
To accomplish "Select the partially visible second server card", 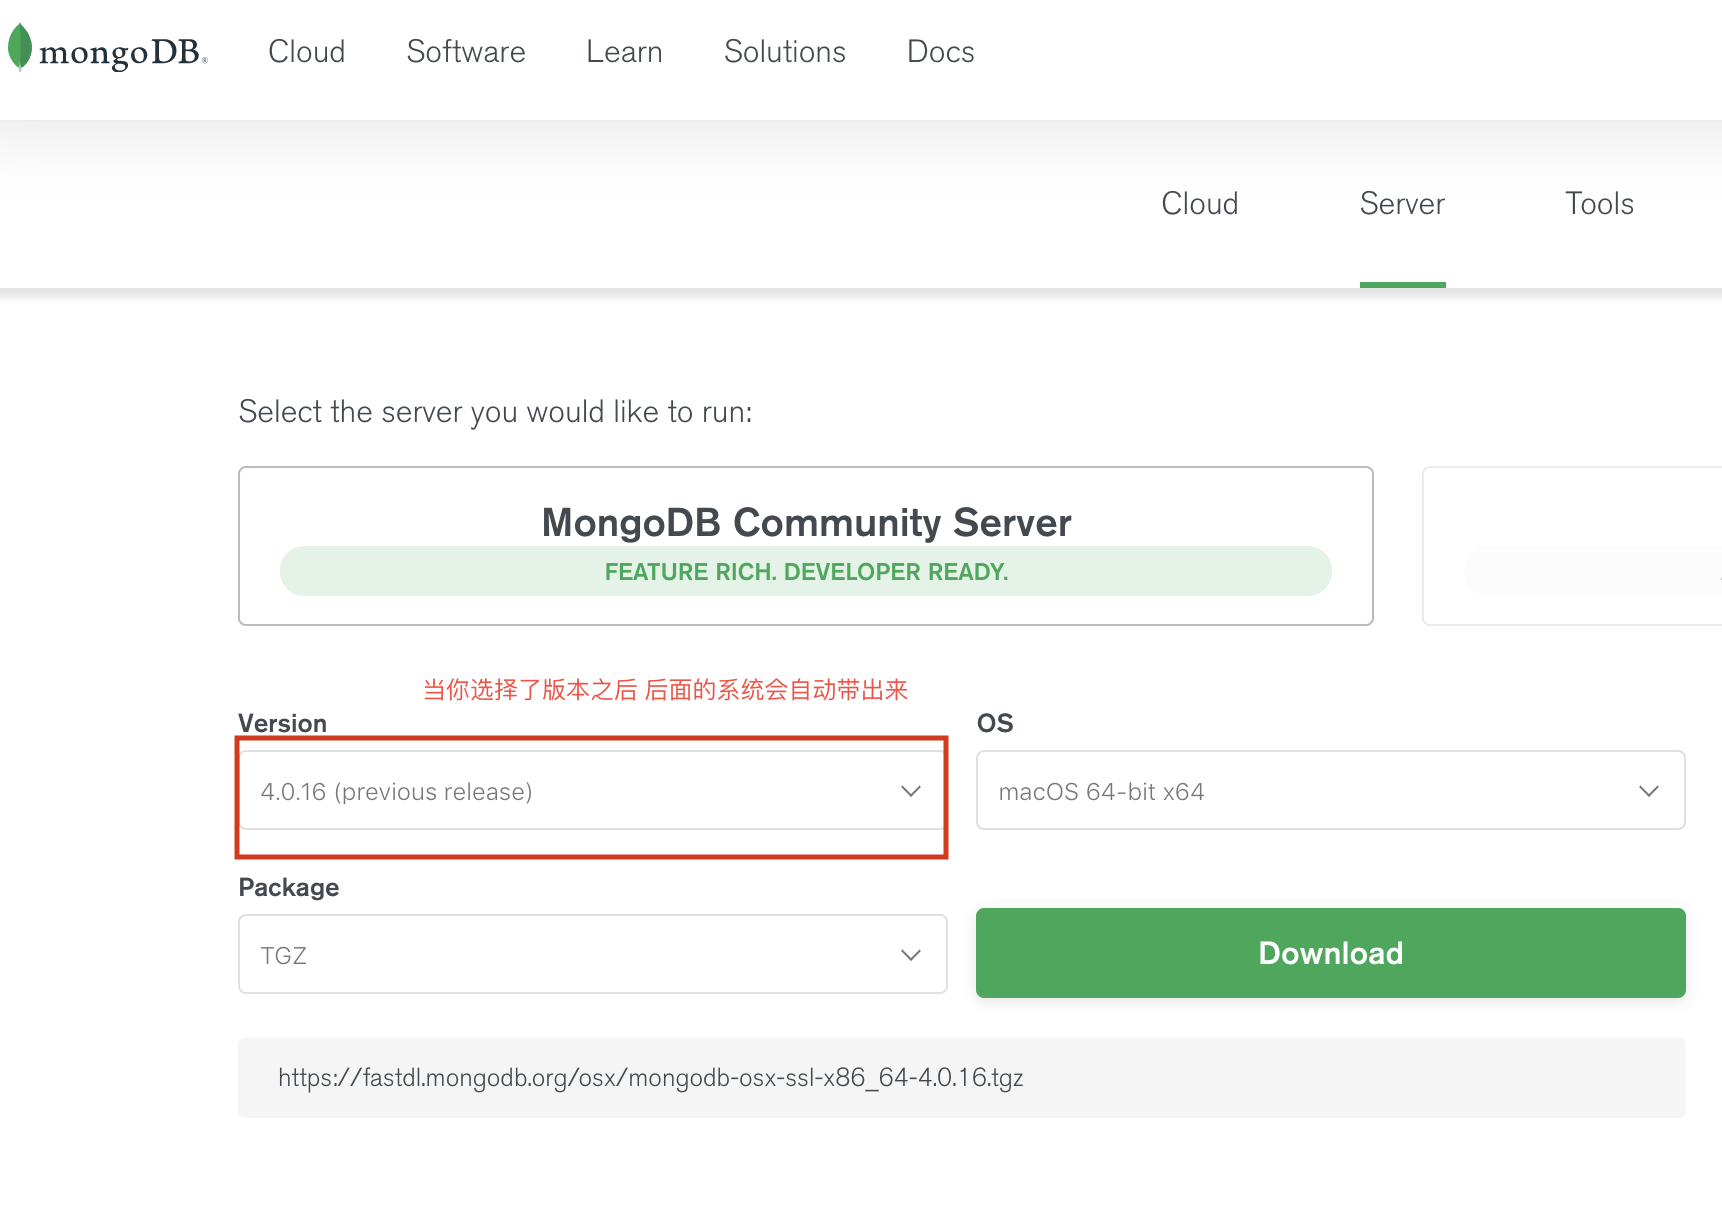I will 1572,546.
